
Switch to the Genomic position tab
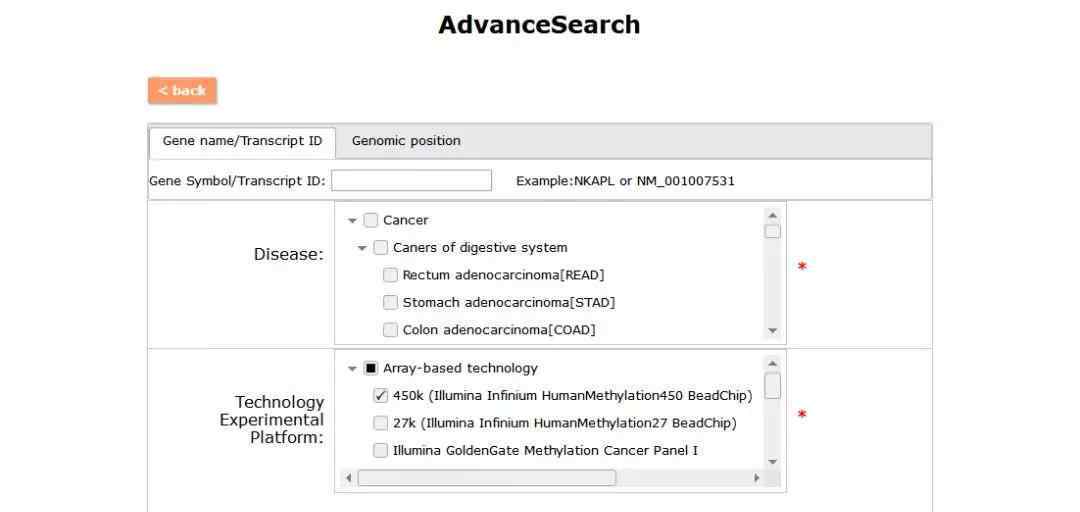point(406,141)
